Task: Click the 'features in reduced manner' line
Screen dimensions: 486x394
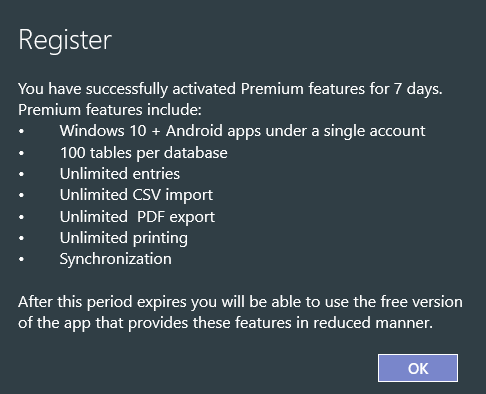Action: point(226,323)
